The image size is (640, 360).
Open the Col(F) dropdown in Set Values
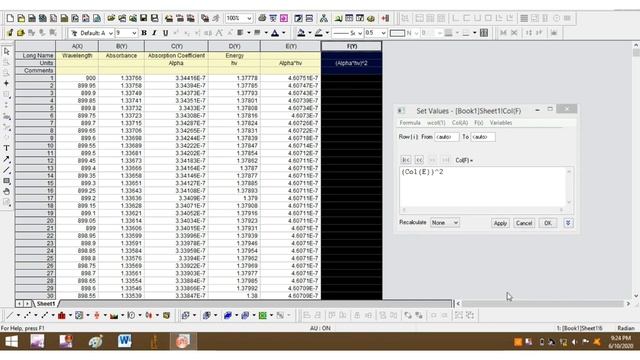(x=464, y=160)
